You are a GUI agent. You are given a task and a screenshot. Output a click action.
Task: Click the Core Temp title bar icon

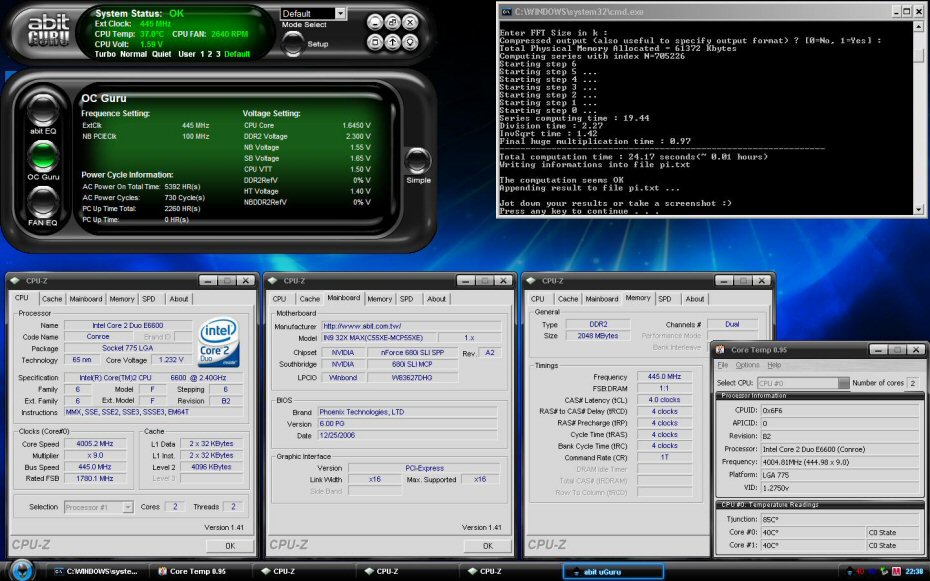pos(720,350)
